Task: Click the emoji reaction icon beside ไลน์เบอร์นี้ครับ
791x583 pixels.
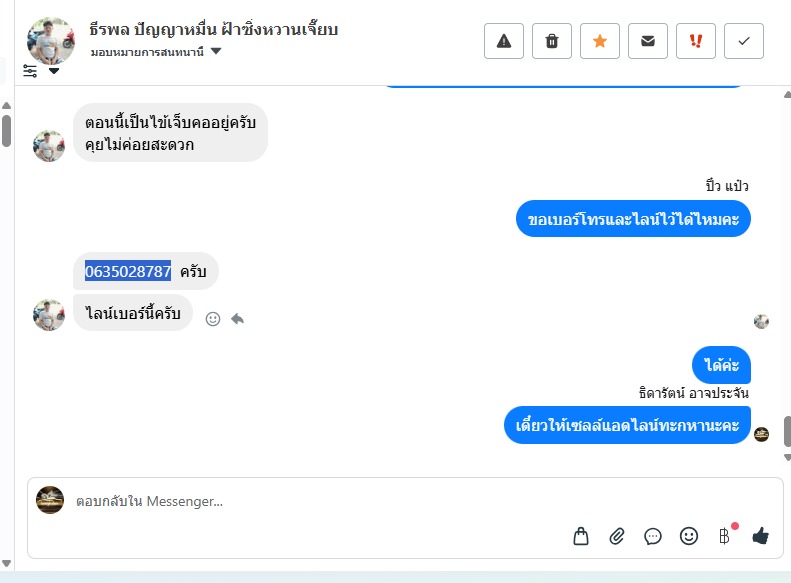Action: 213,319
